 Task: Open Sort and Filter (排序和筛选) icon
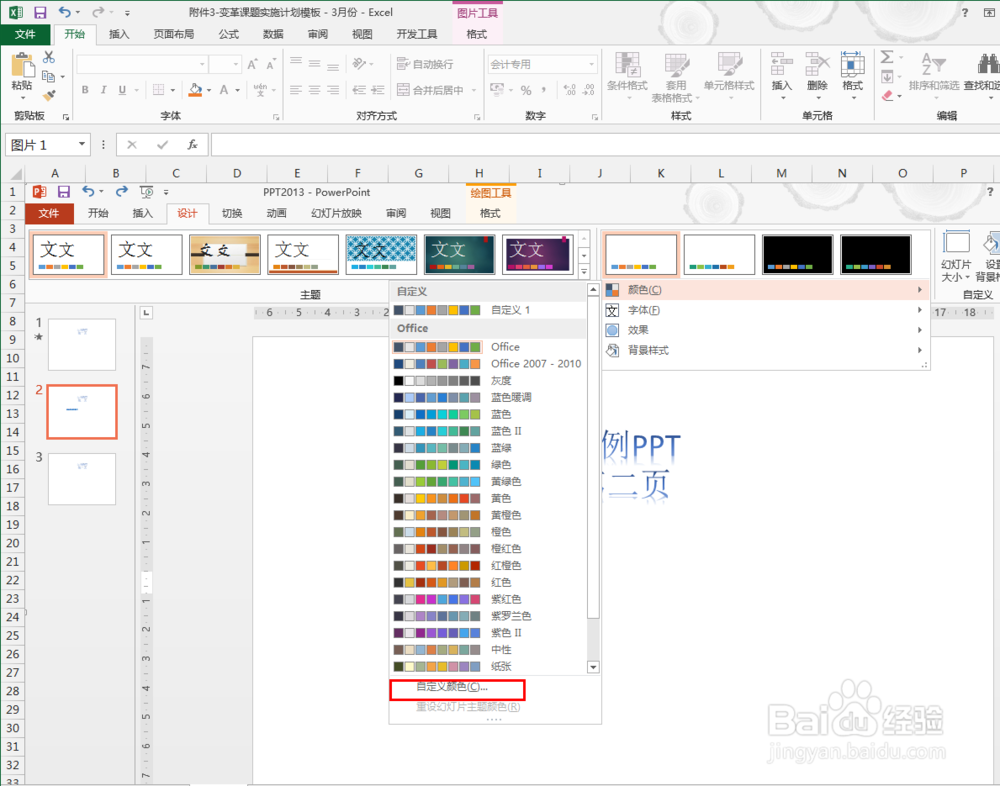point(933,64)
